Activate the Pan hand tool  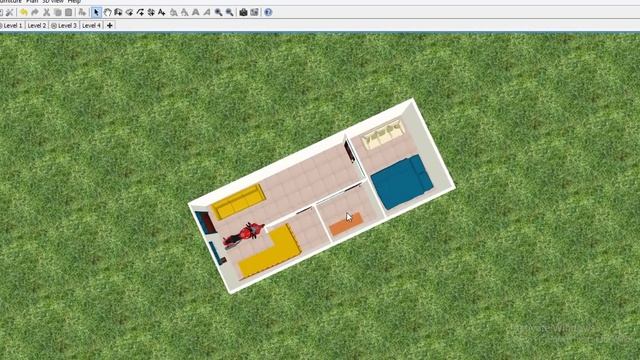click(x=107, y=12)
